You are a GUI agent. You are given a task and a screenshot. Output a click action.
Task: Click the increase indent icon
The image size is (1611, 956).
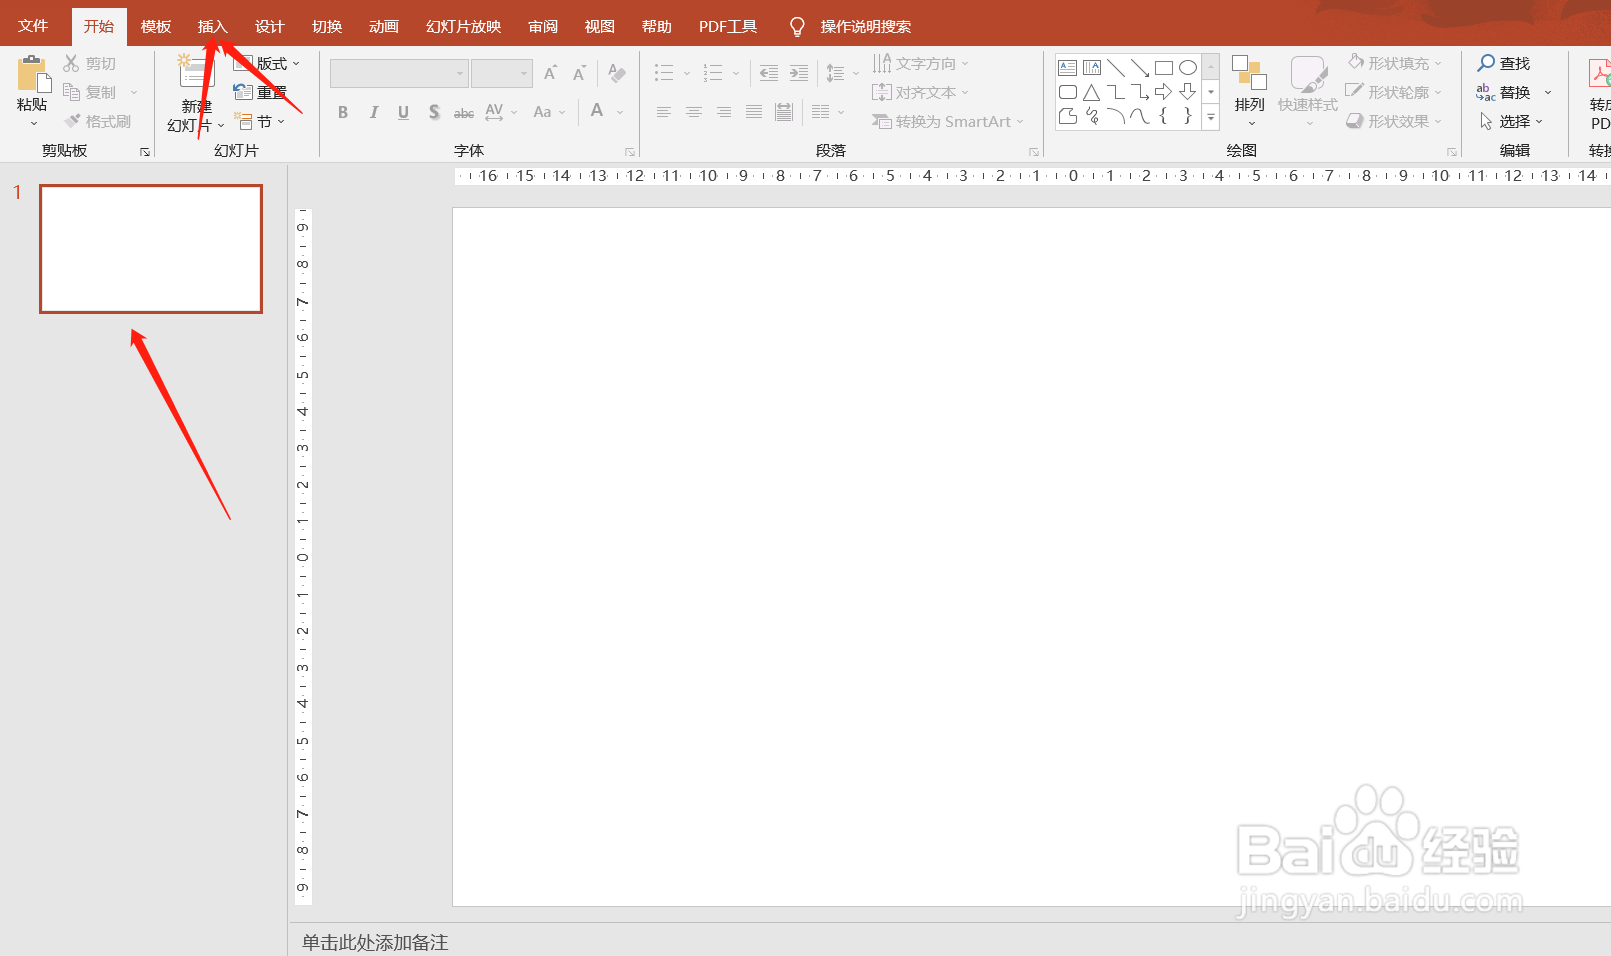pyautogui.click(x=798, y=73)
